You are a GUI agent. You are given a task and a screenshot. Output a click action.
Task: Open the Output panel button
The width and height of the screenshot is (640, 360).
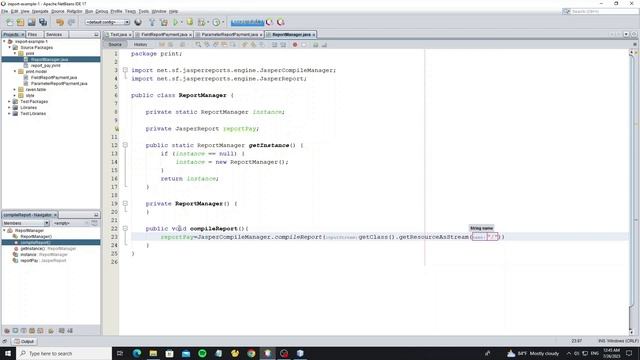tap(24, 341)
